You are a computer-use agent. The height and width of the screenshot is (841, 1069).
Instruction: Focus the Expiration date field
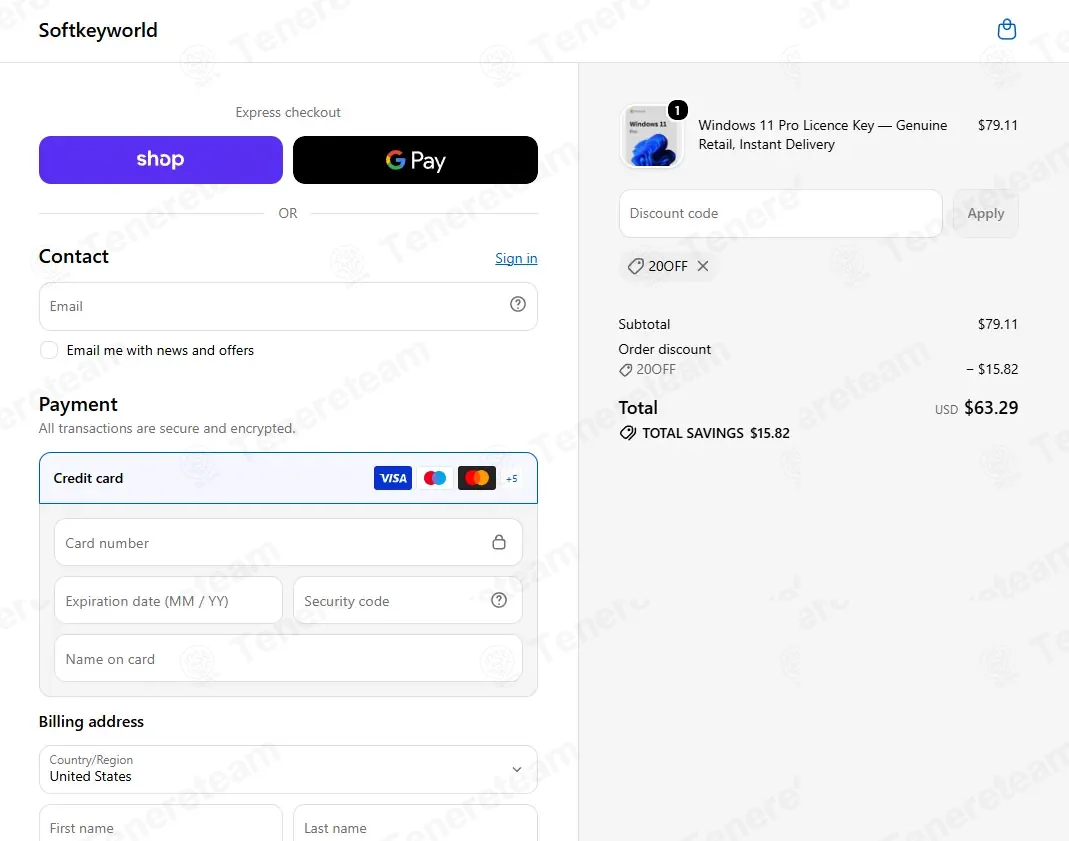168,600
